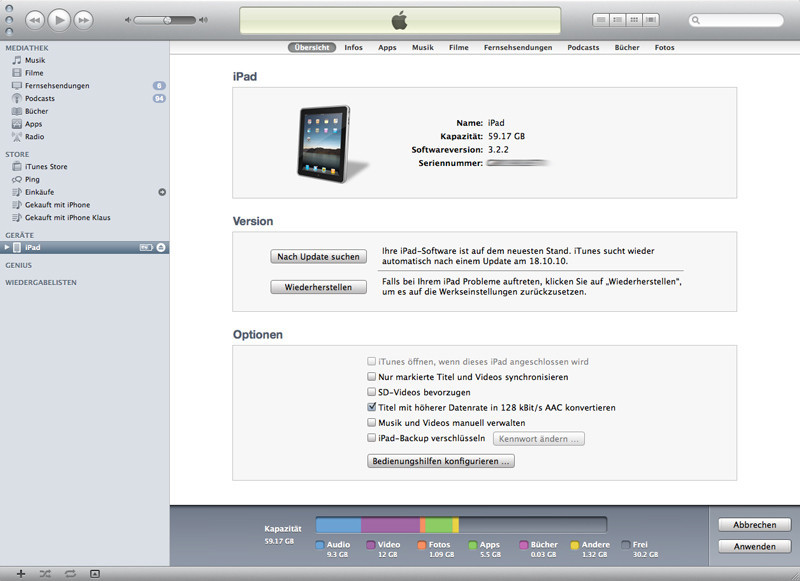800x581 pixels.
Task: Switch to the Podcasts tab
Action: (x=583, y=47)
